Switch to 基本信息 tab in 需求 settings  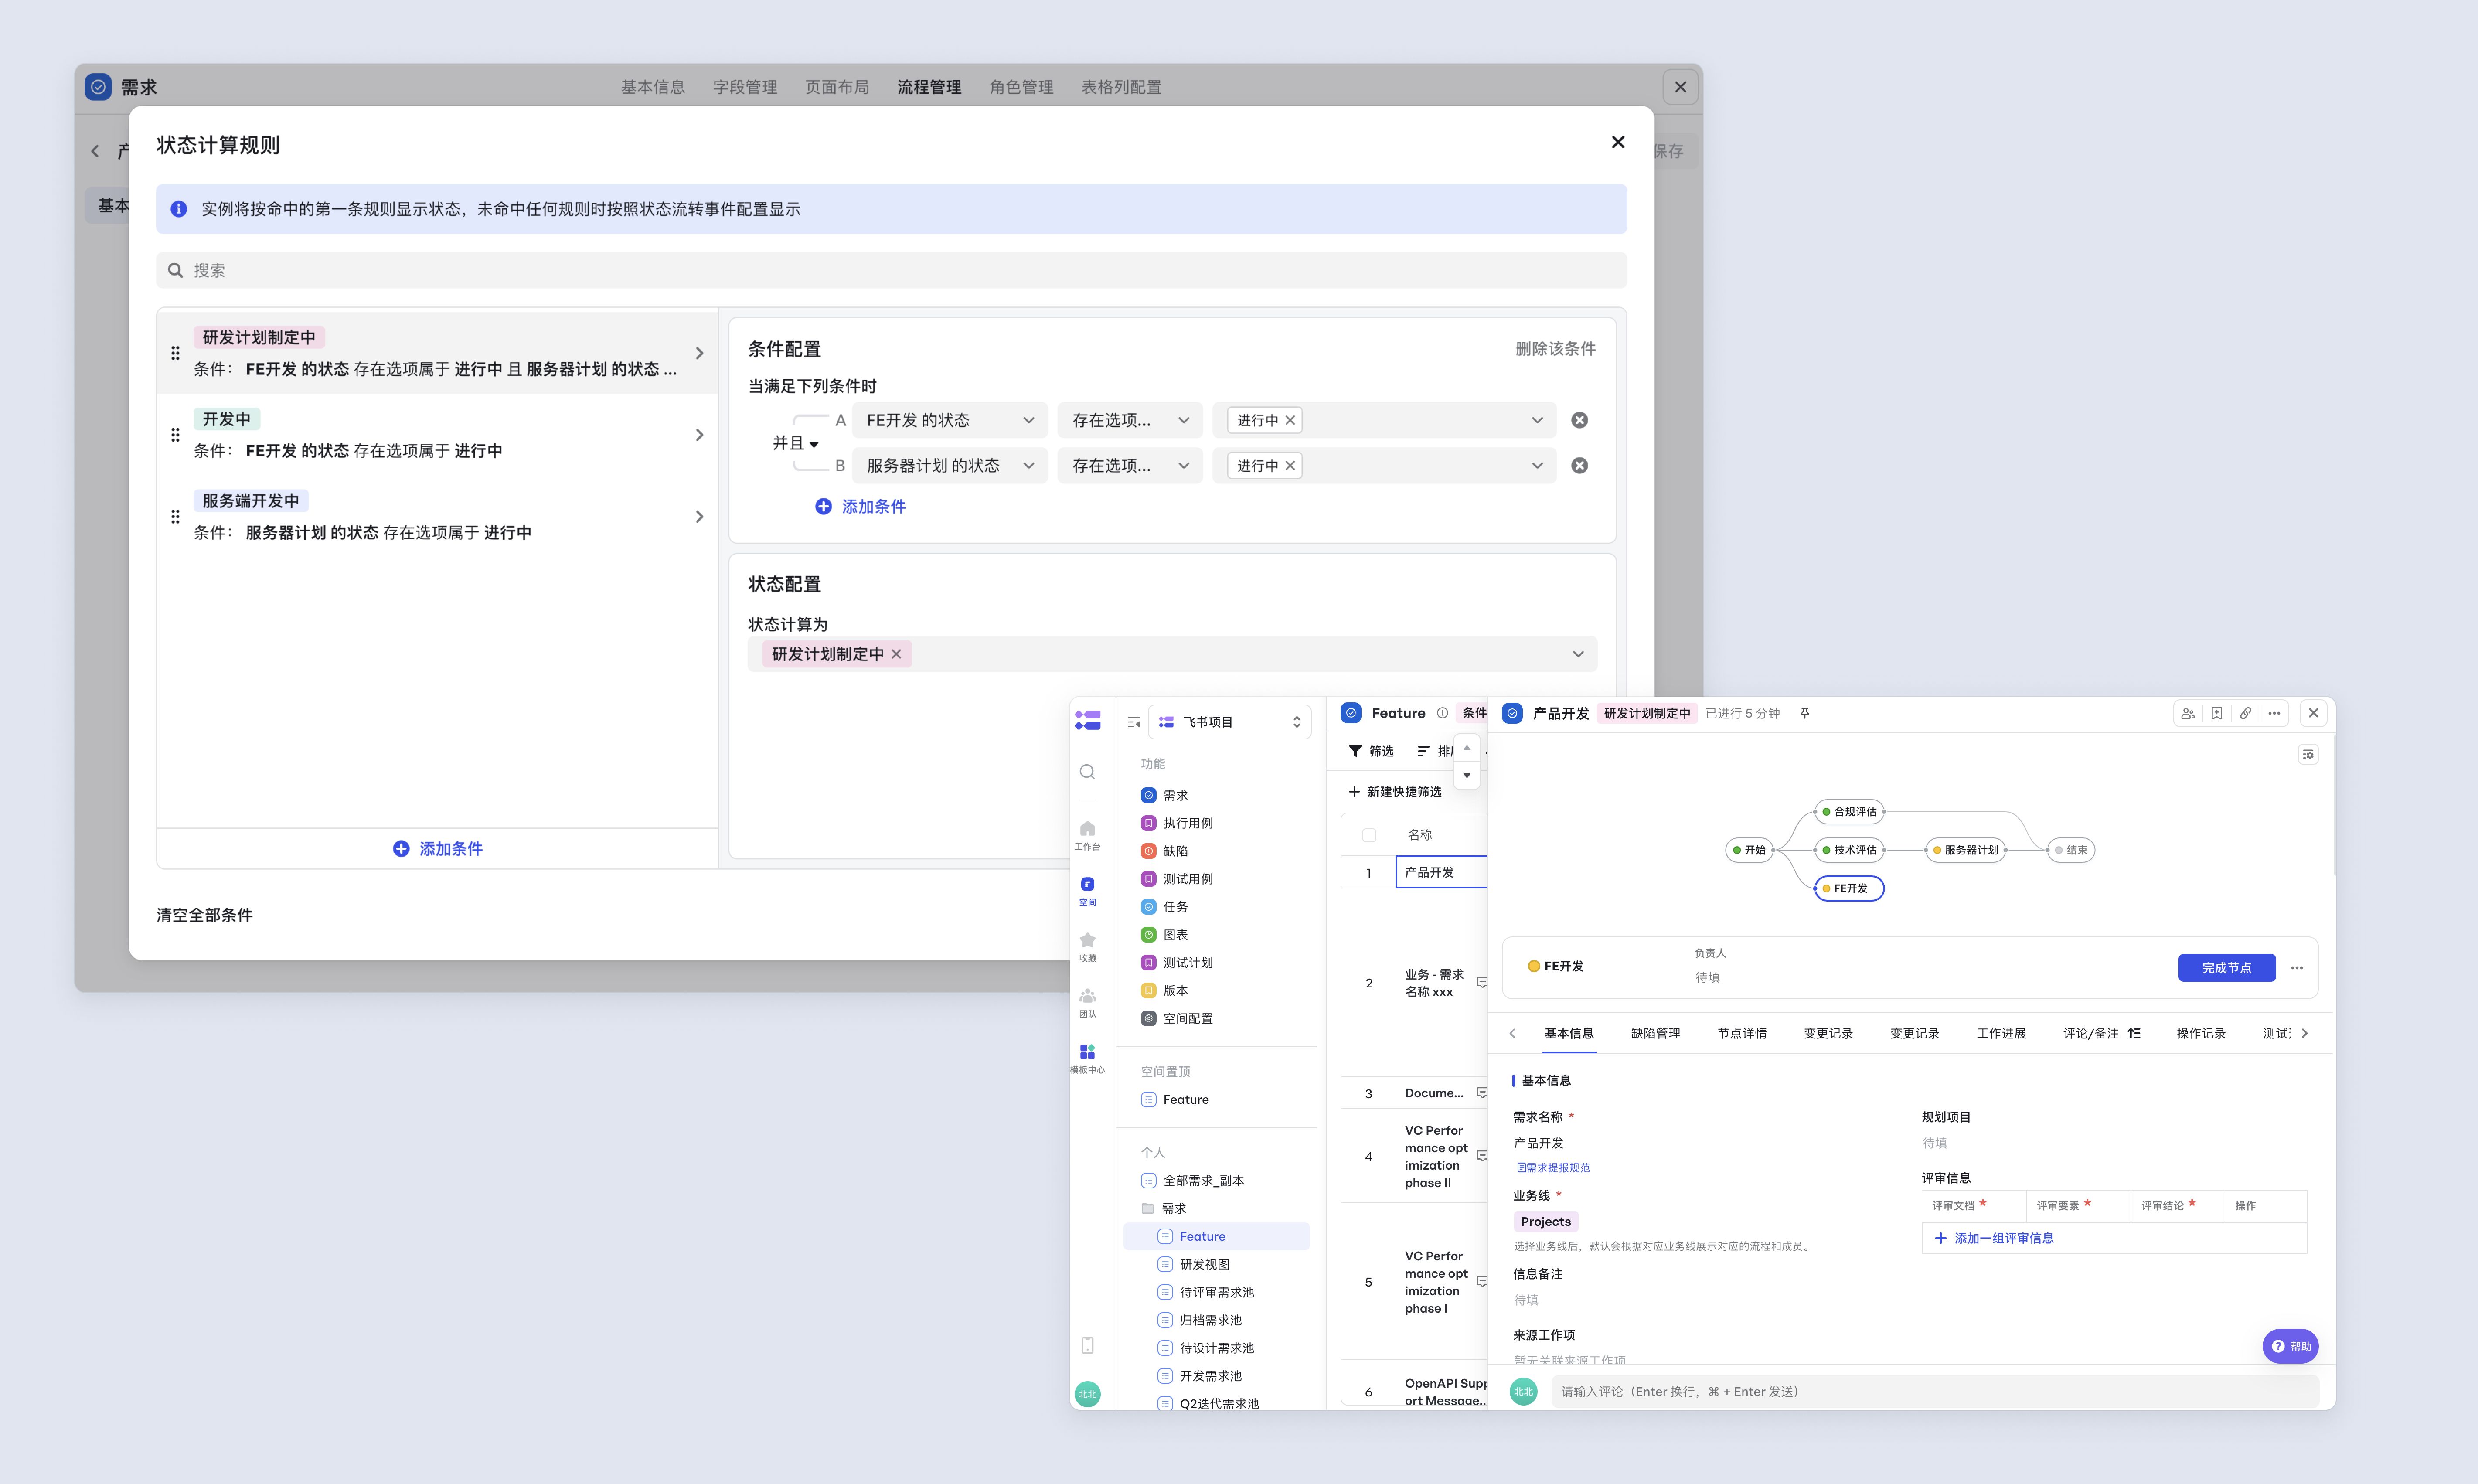(x=652, y=87)
